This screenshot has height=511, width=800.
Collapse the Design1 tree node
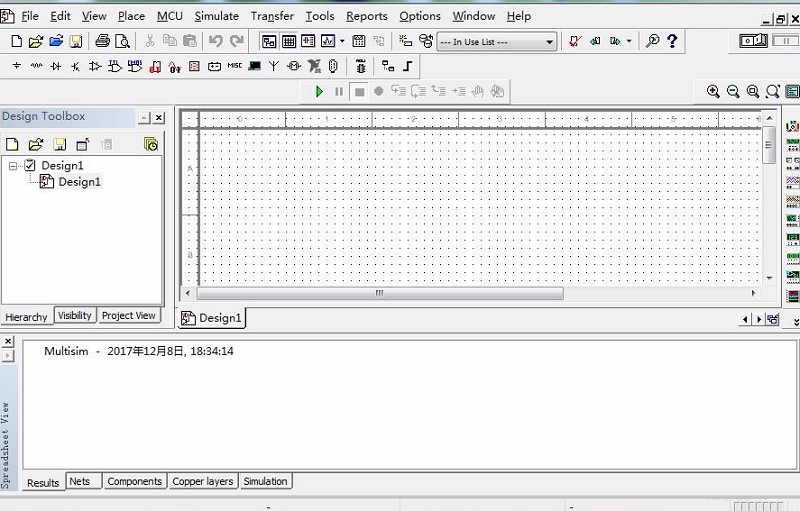[x=13, y=165]
